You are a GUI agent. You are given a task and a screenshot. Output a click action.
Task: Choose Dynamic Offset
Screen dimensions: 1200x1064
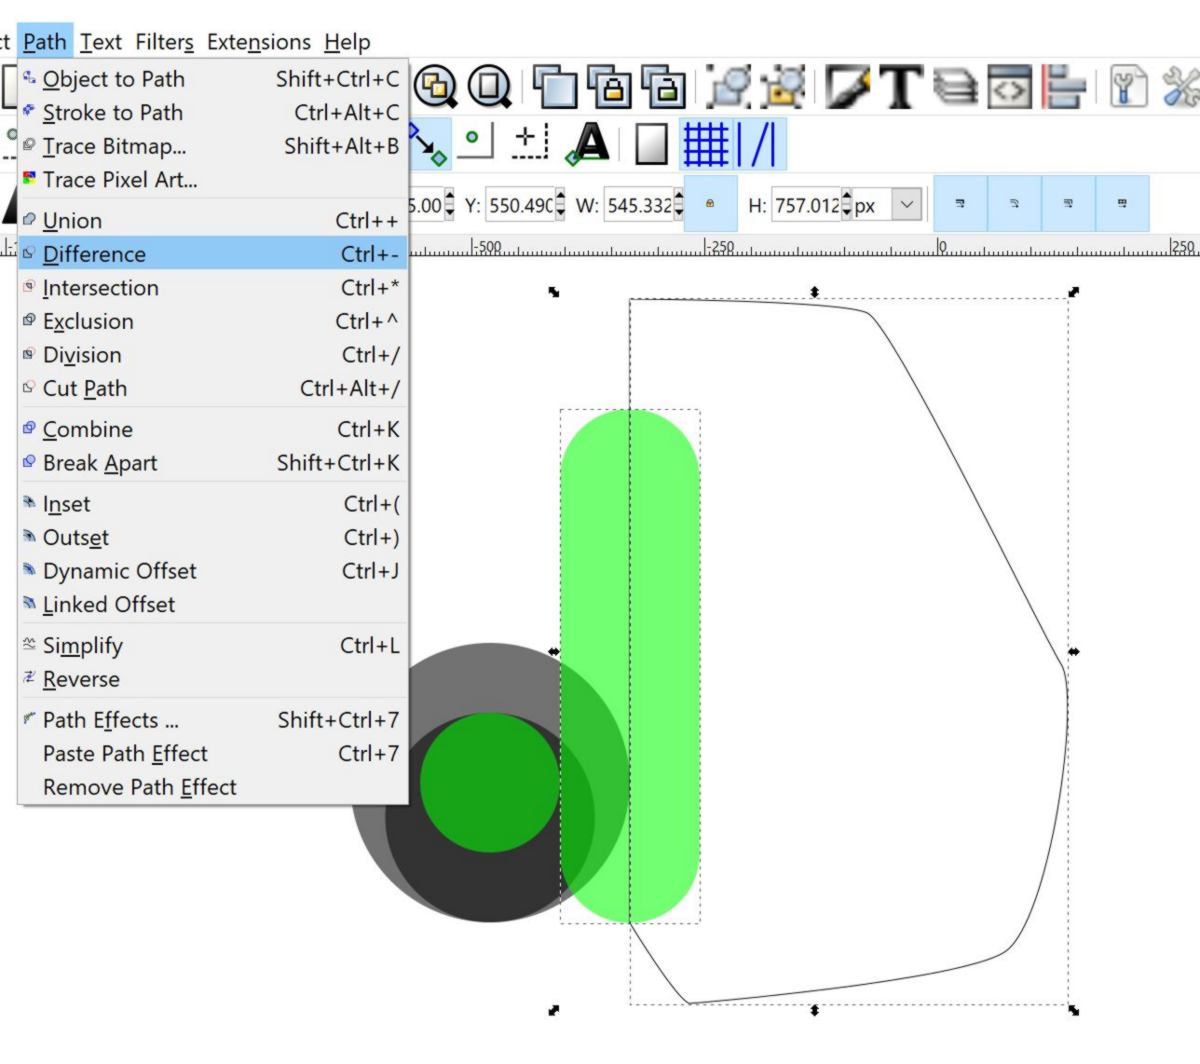pyautogui.click(x=213, y=571)
